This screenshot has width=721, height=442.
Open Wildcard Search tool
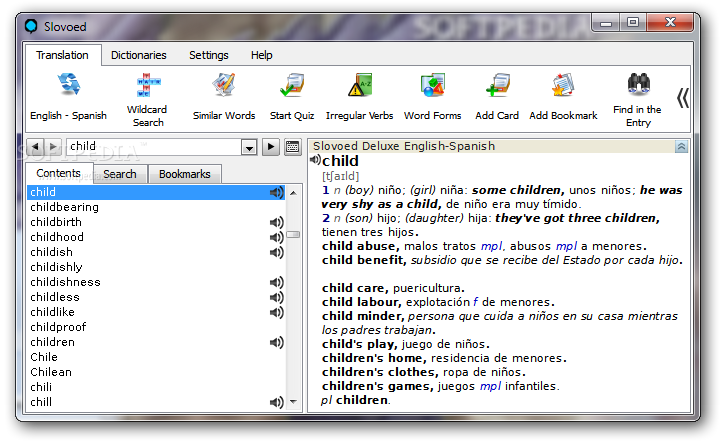(x=148, y=99)
